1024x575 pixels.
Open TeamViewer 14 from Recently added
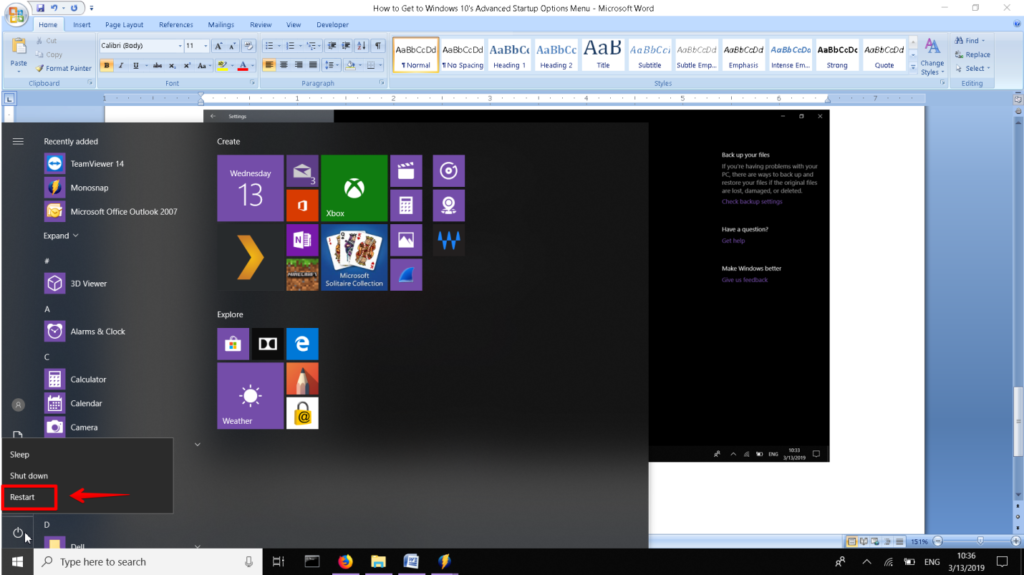click(97, 164)
